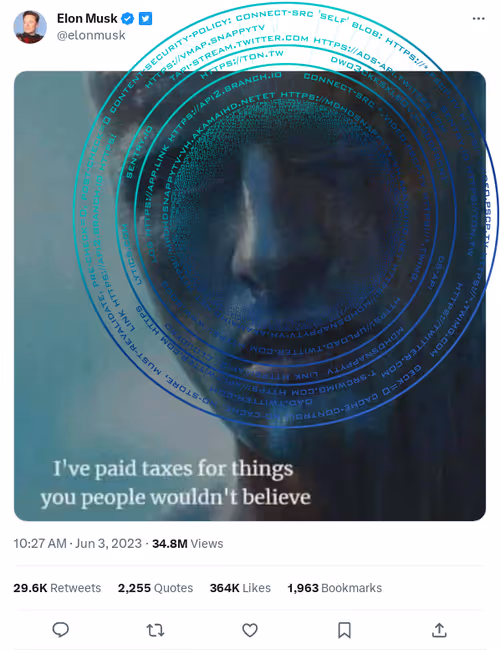500x650 pixels.
Task: Open the @elonmusk handle link
Action: coord(91,35)
